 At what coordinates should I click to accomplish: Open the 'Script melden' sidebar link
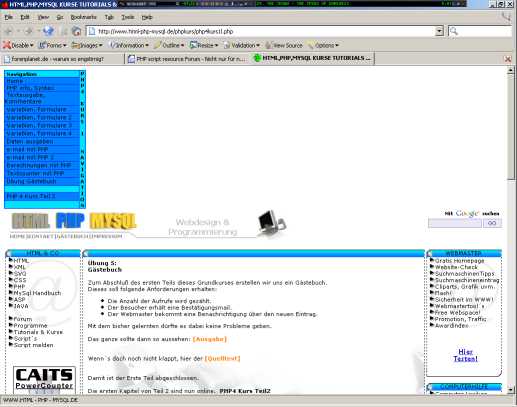pyautogui.click(x=33, y=345)
